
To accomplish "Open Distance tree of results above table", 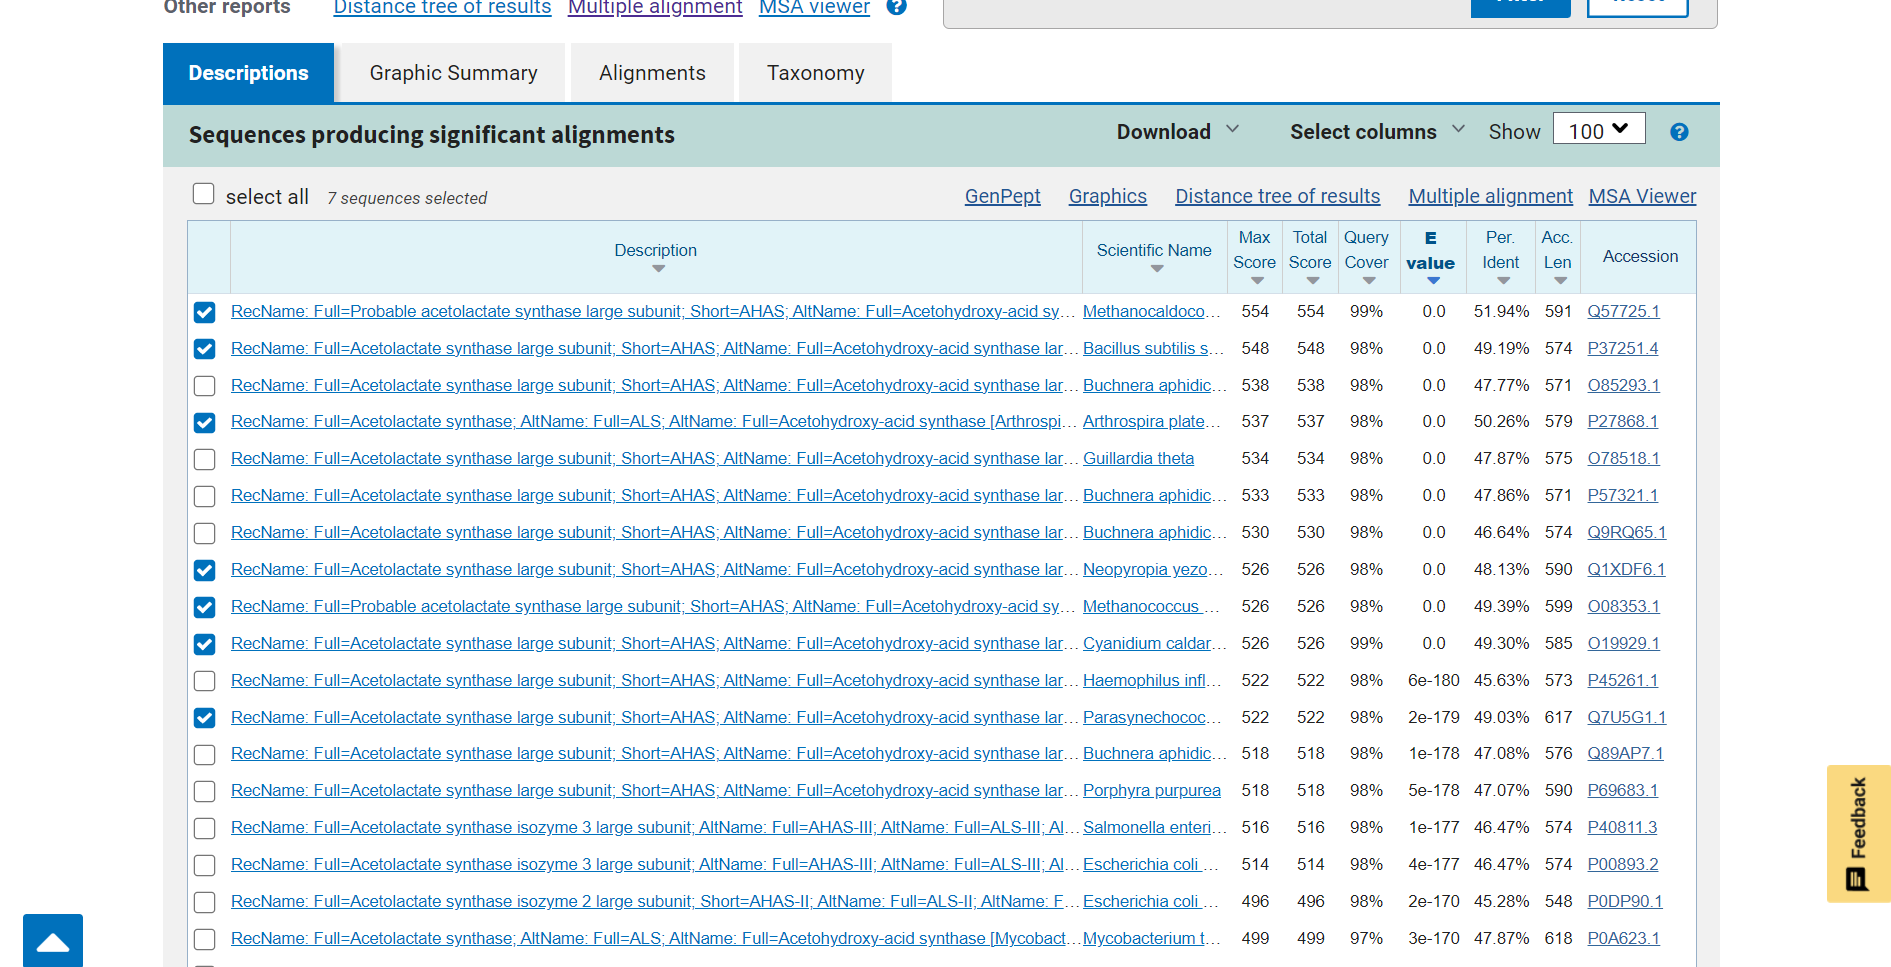I will click(1277, 197).
